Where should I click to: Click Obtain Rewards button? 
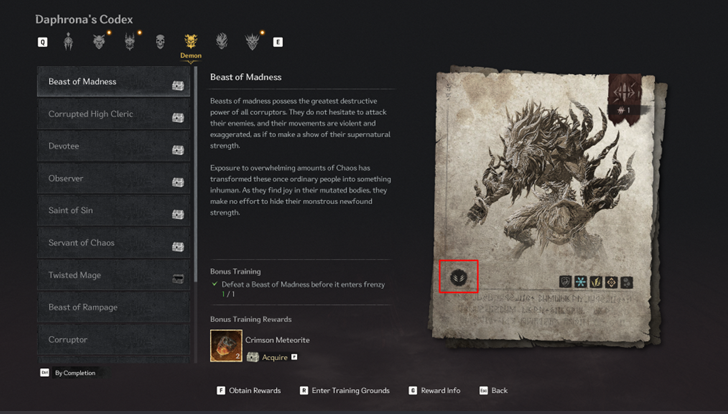[x=249, y=390]
